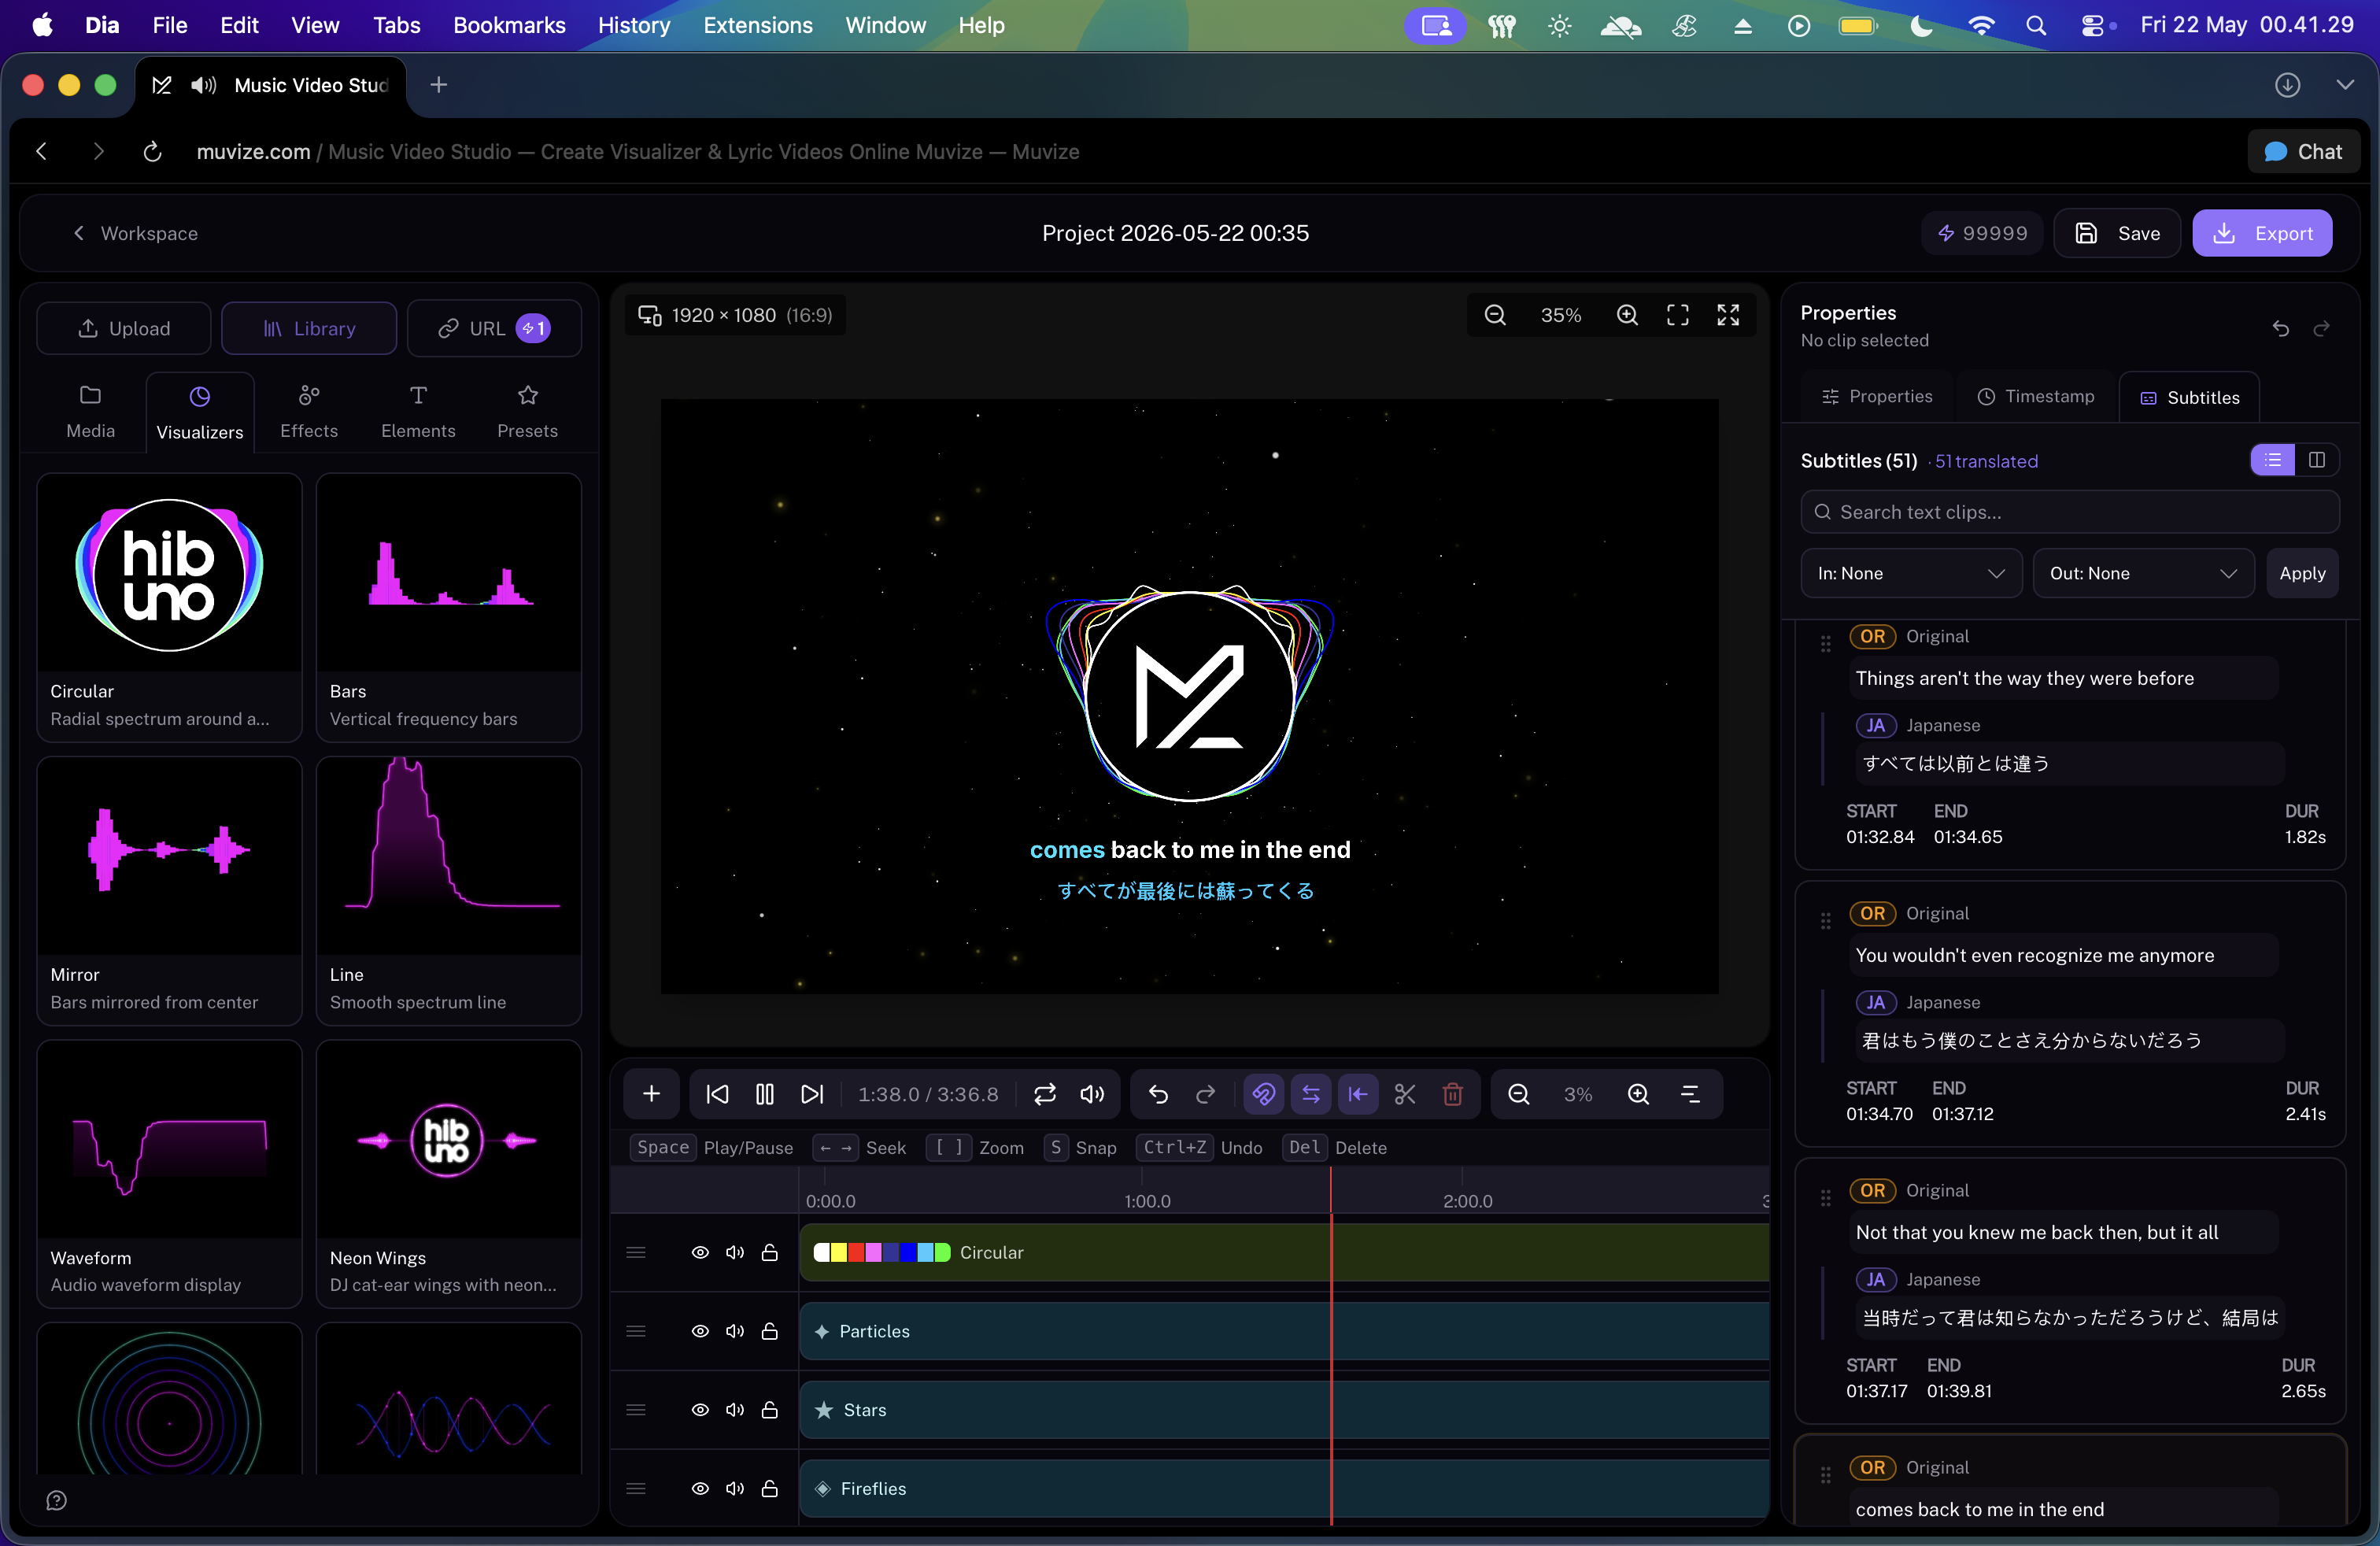The width and height of the screenshot is (2380, 1546).
Task: Export the video
Action: pyautogui.click(x=2262, y=233)
